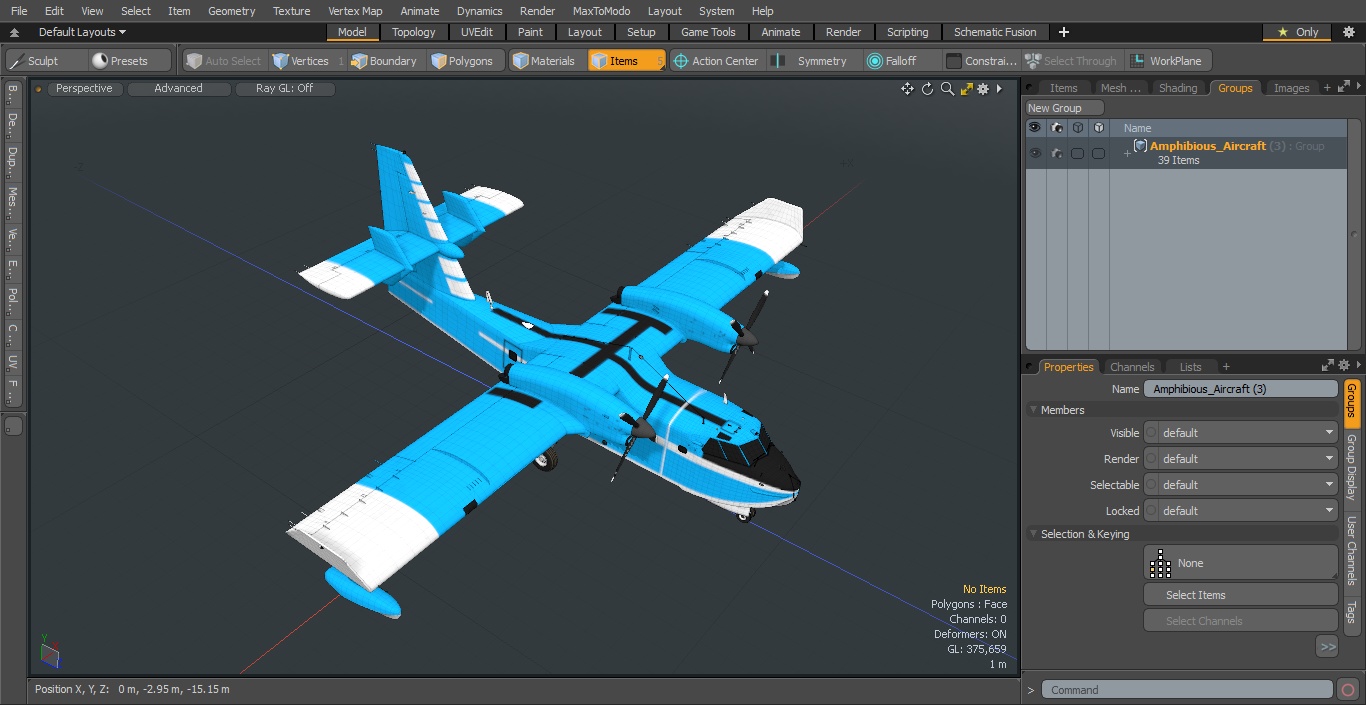Click the Amphibious_Aircraft group cube icon
This screenshot has height=705, width=1366.
pos(1140,146)
